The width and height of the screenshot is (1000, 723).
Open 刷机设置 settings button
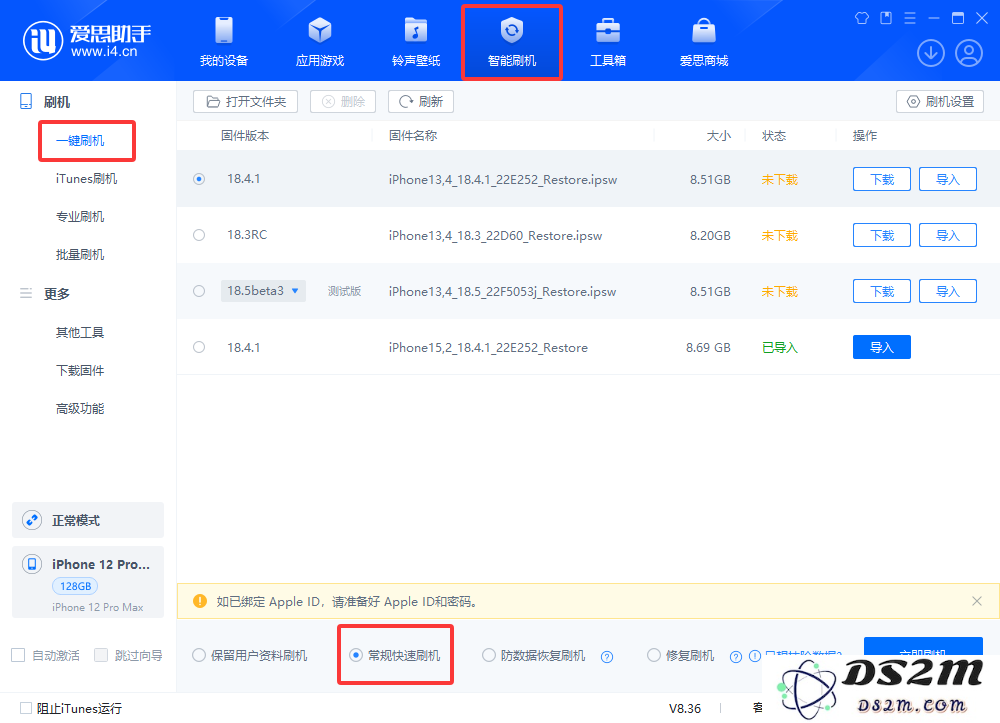tap(940, 101)
